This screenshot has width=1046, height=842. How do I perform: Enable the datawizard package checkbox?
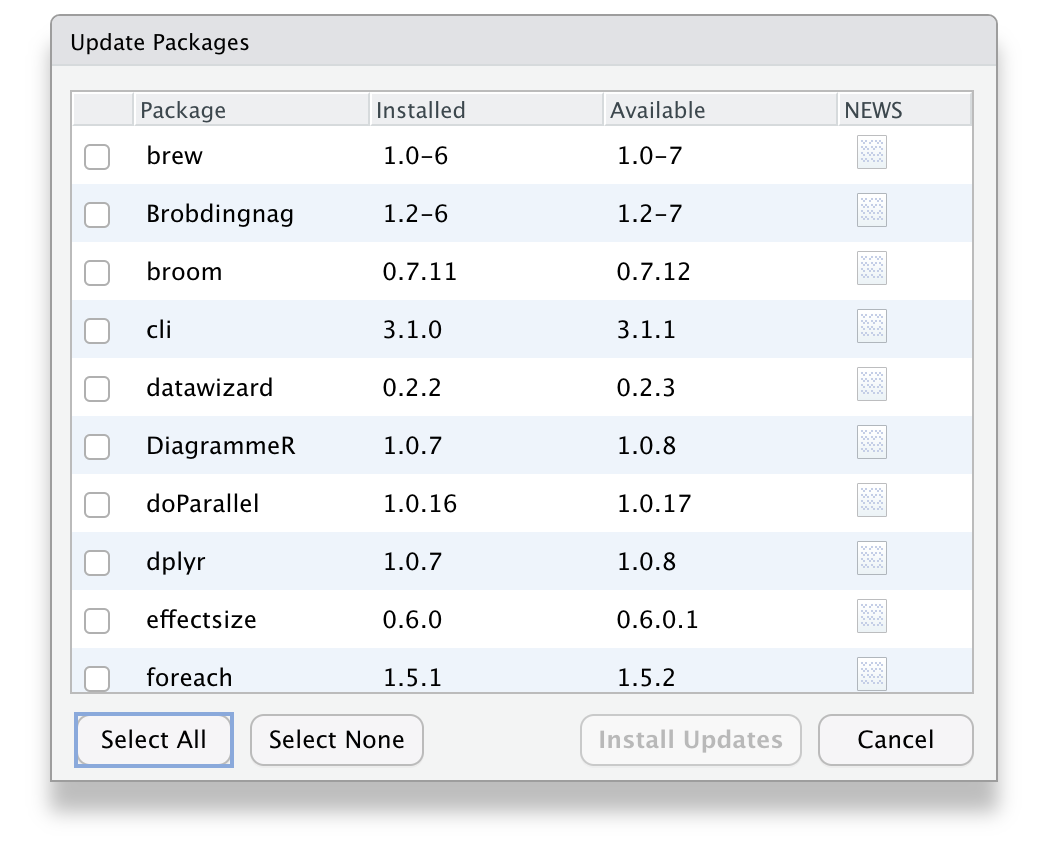click(x=97, y=389)
